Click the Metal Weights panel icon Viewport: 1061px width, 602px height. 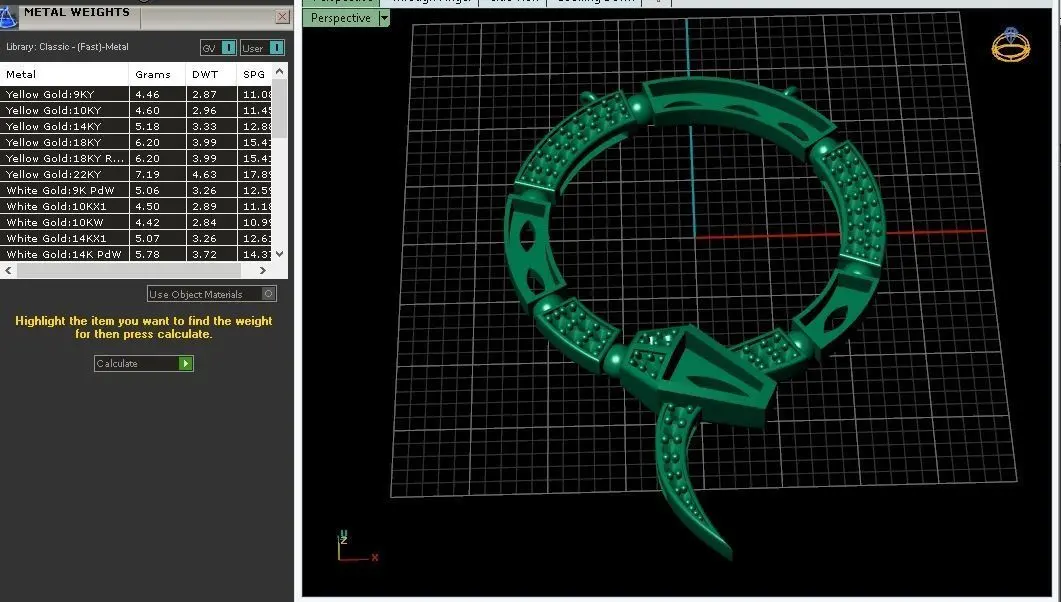point(8,16)
